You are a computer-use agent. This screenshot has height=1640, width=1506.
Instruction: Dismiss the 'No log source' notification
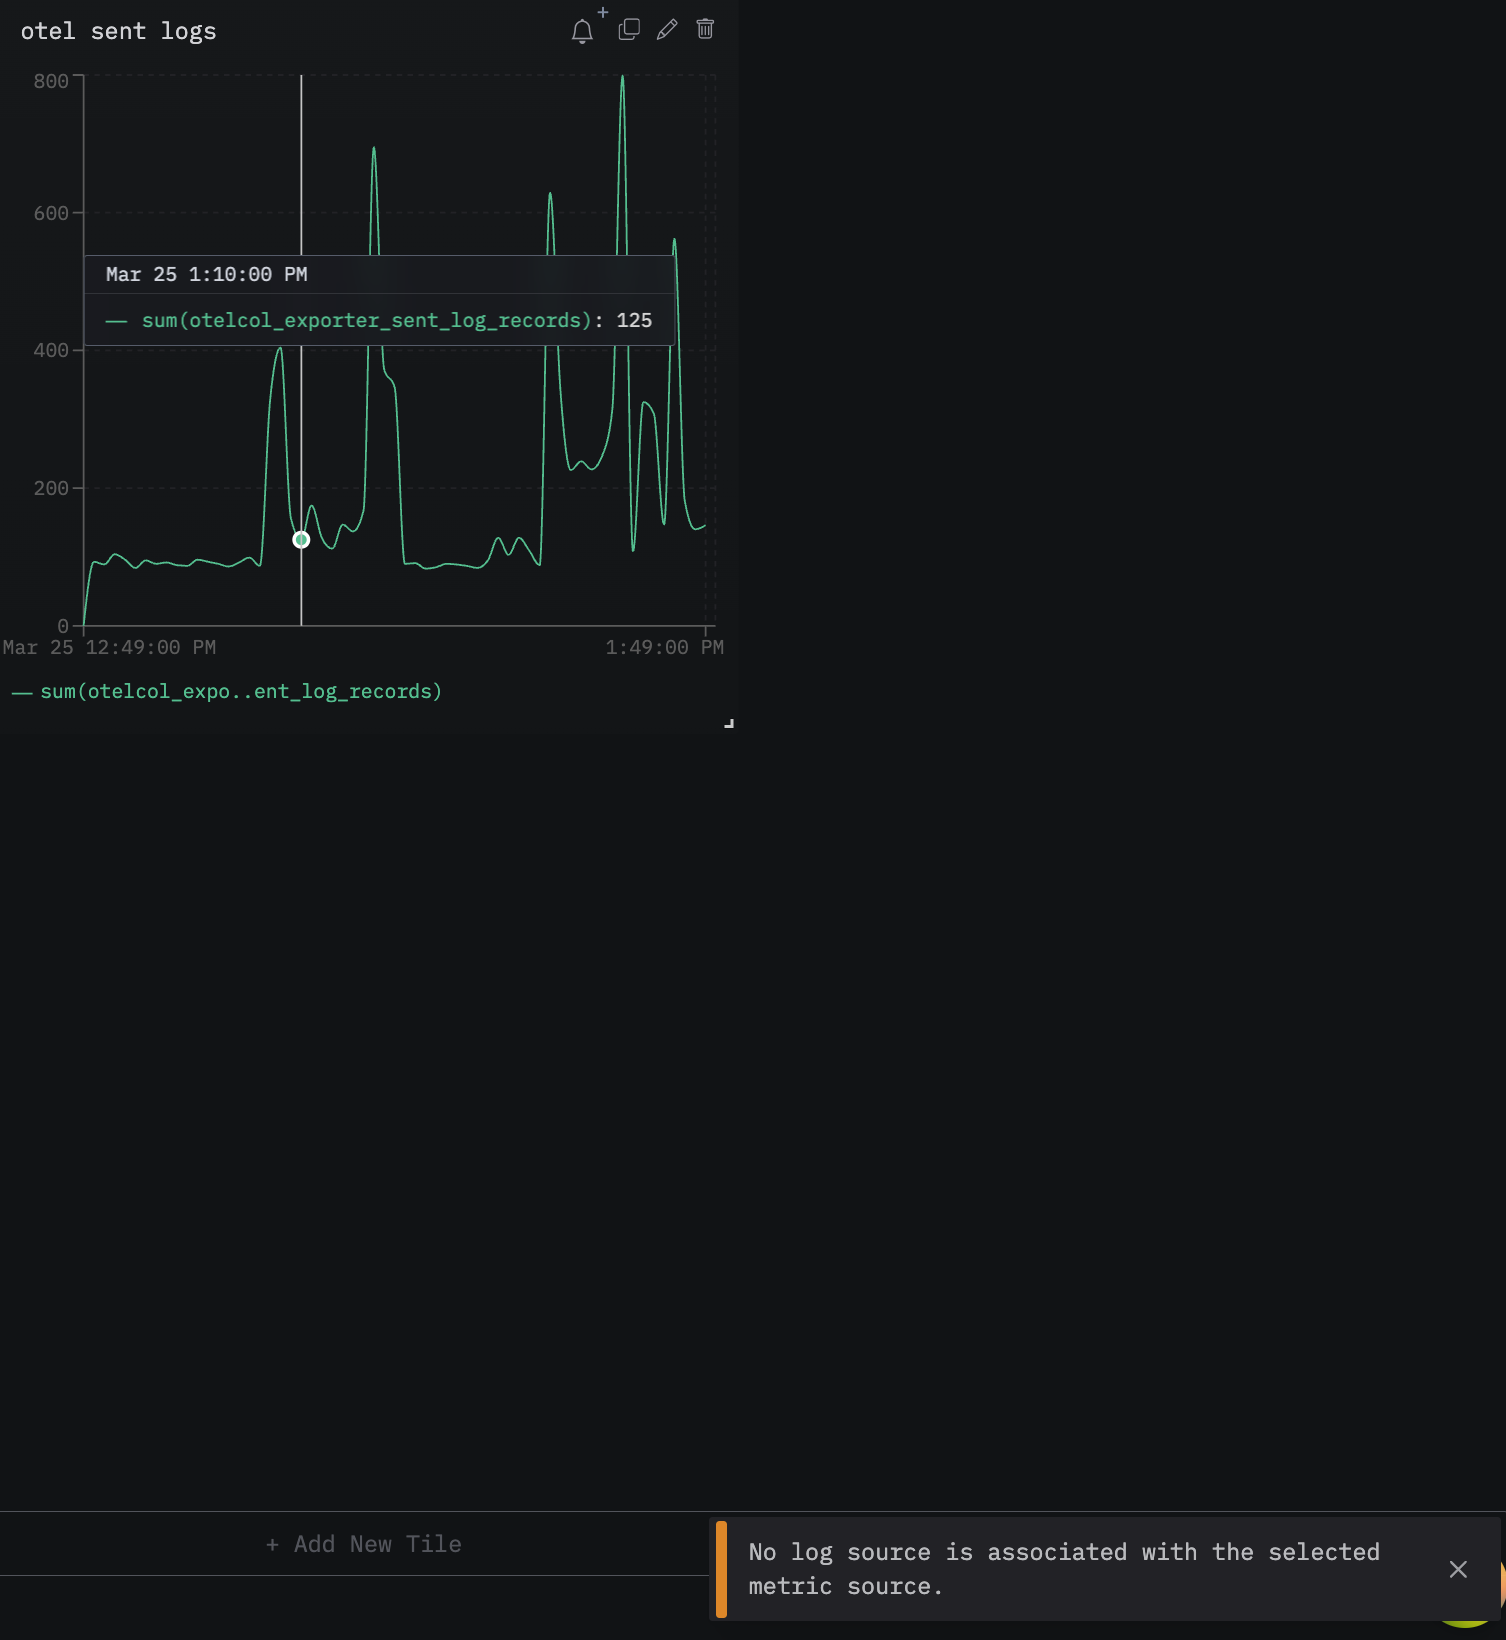click(x=1458, y=1569)
